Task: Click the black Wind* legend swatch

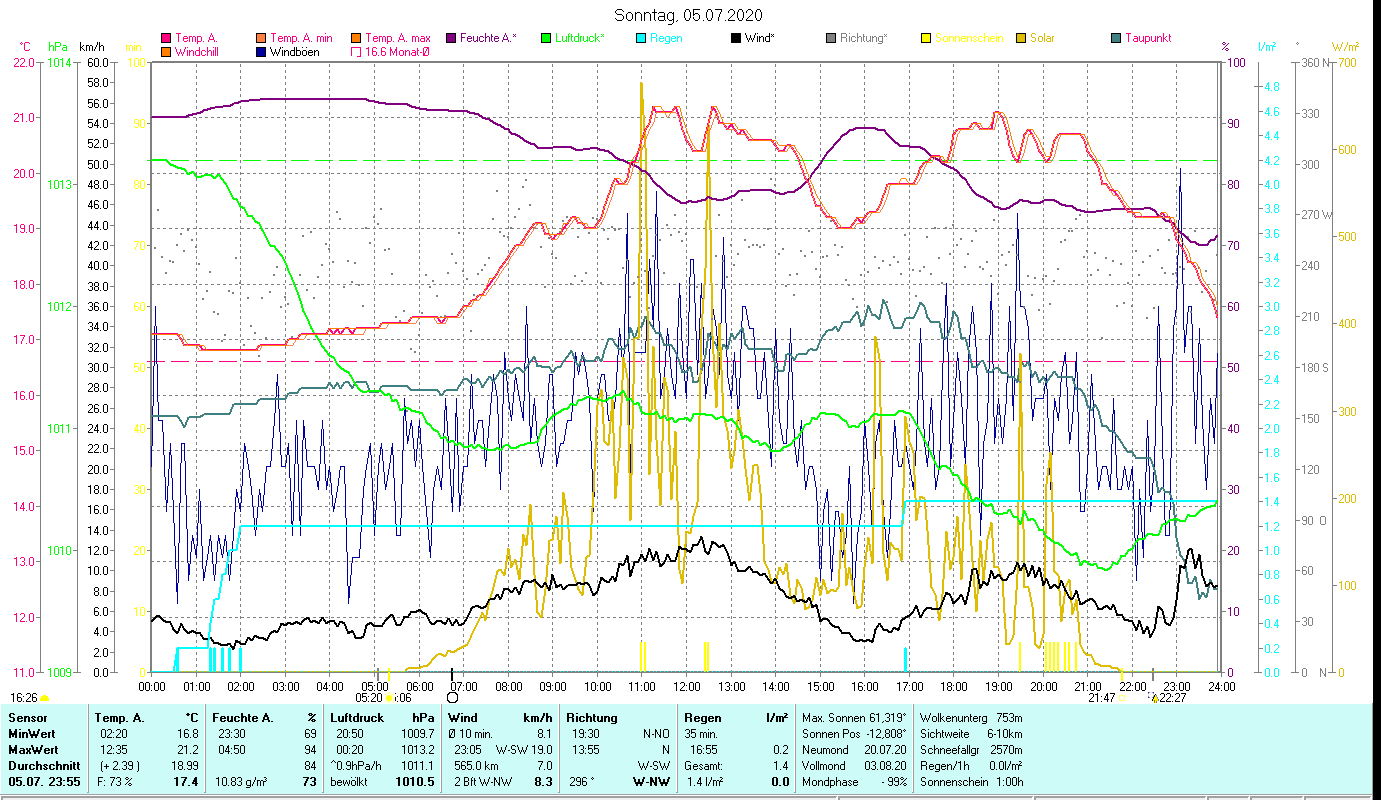Action: (737, 39)
